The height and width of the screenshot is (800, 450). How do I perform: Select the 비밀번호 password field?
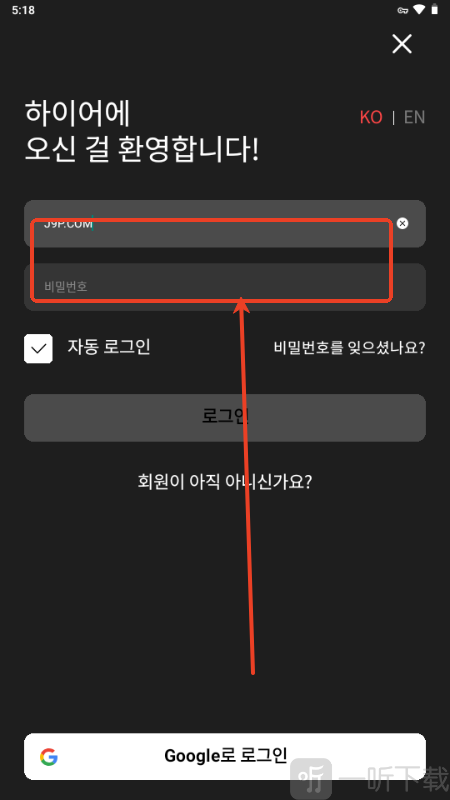click(x=225, y=287)
